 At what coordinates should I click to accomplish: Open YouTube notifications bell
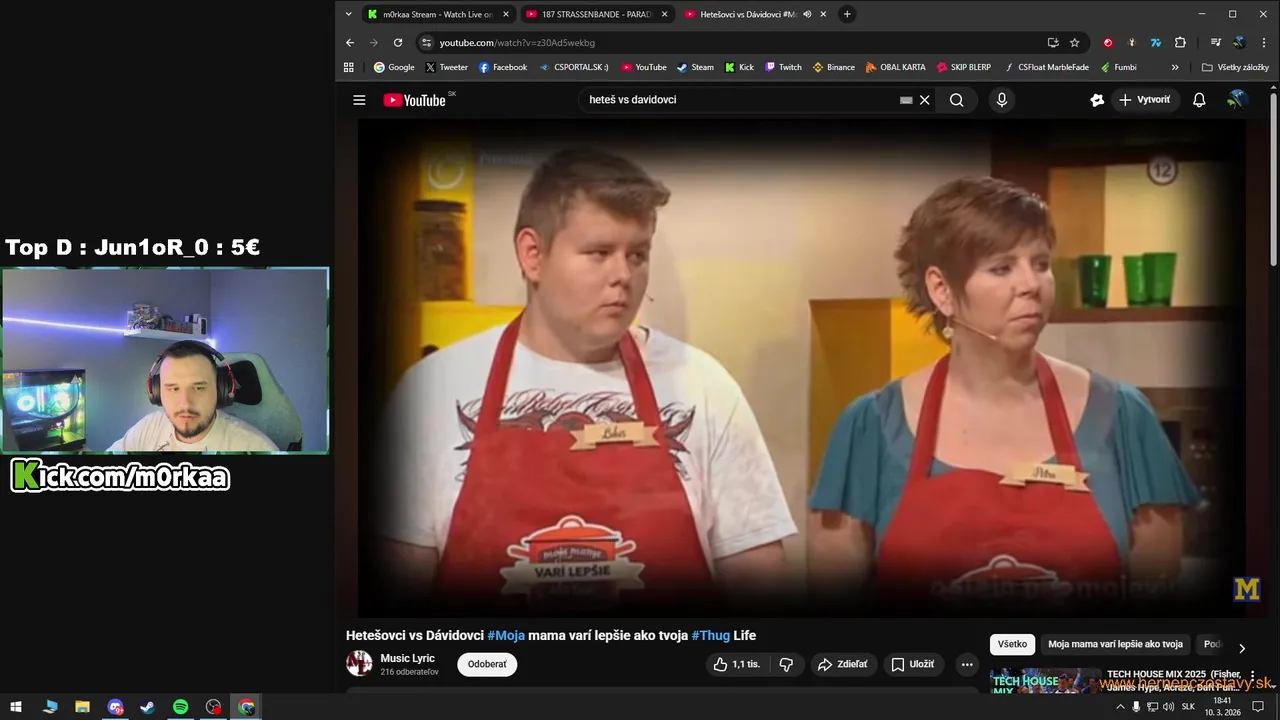pyautogui.click(x=1199, y=100)
